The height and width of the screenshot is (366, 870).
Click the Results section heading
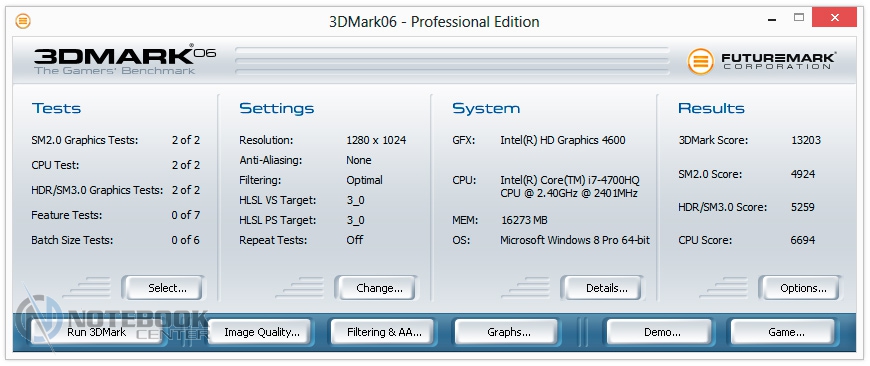pos(711,108)
